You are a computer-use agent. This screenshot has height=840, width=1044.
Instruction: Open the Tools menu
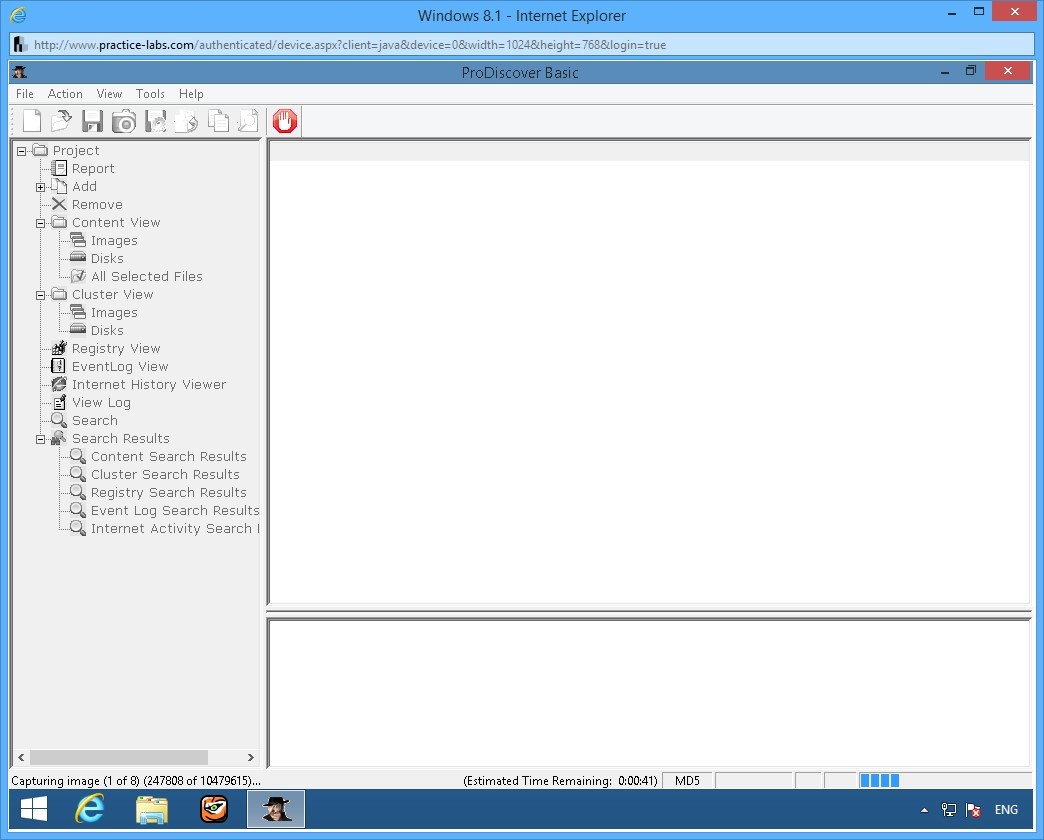tap(150, 94)
